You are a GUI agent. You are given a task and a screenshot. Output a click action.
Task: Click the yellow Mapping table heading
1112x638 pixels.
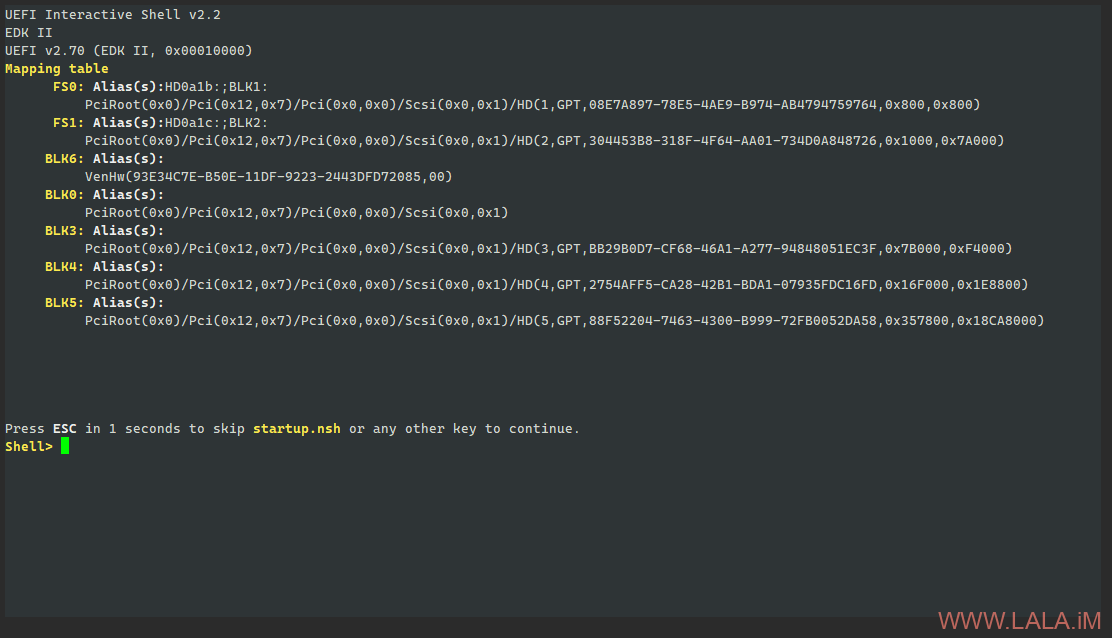pyautogui.click(x=57, y=69)
